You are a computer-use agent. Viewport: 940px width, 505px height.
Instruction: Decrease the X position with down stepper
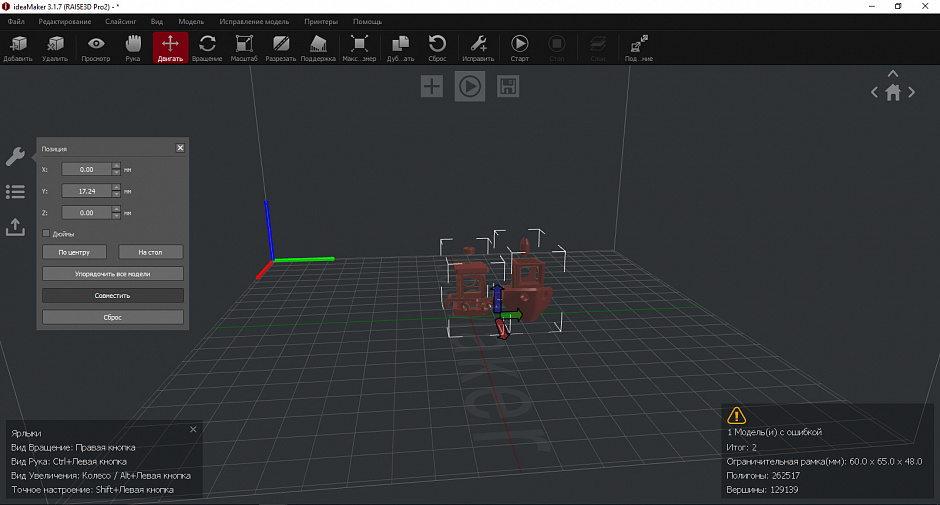click(116, 173)
